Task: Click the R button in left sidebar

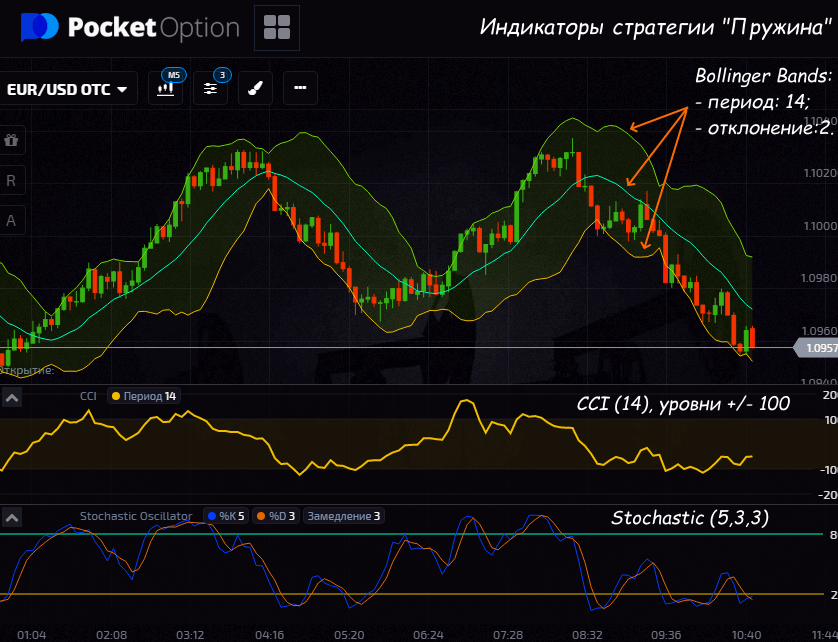Action: point(12,181)
